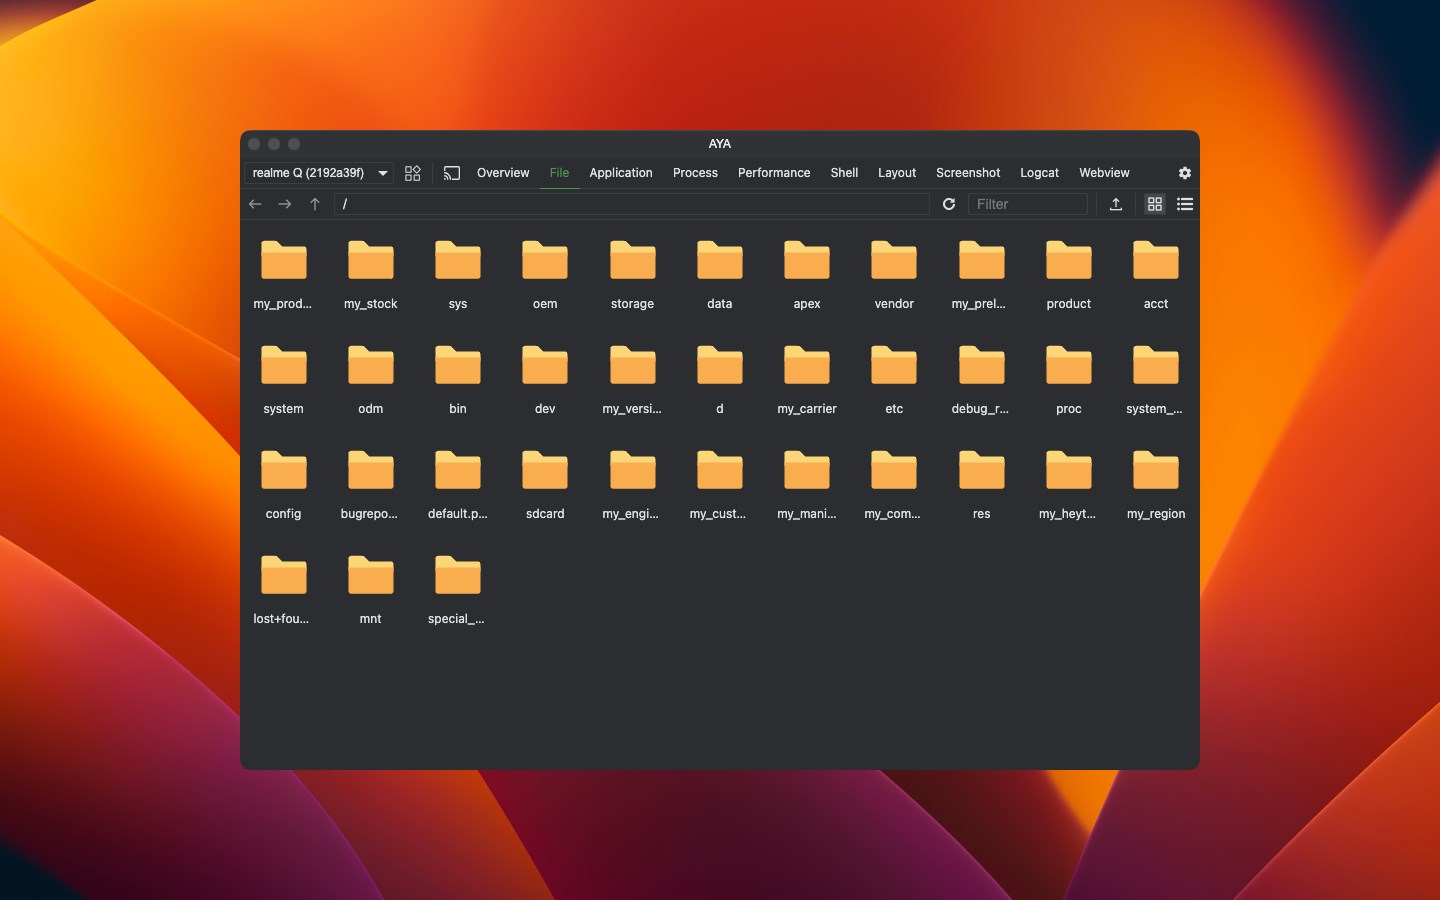Select the etc folder icon
Image resolution: width=1440 pixels, height=900 pixels.
[894, 365]
